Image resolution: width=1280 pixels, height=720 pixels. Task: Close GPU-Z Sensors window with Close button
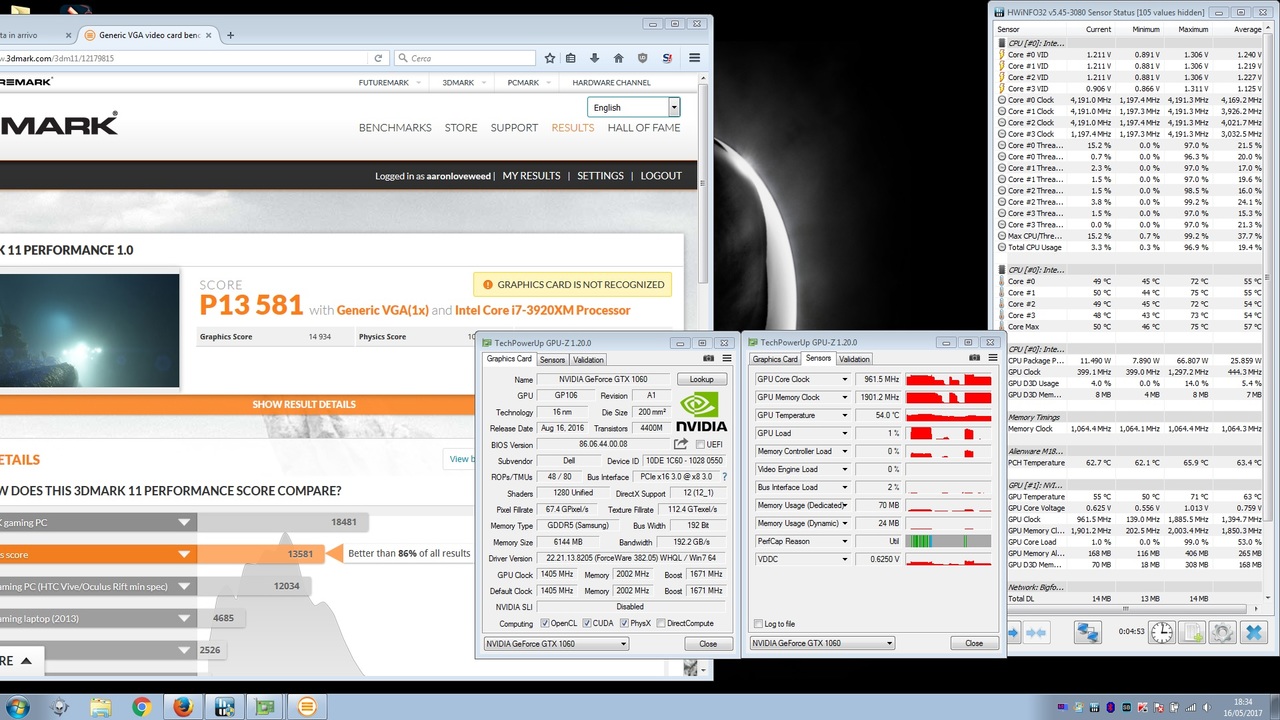click(x=974, y=643)
